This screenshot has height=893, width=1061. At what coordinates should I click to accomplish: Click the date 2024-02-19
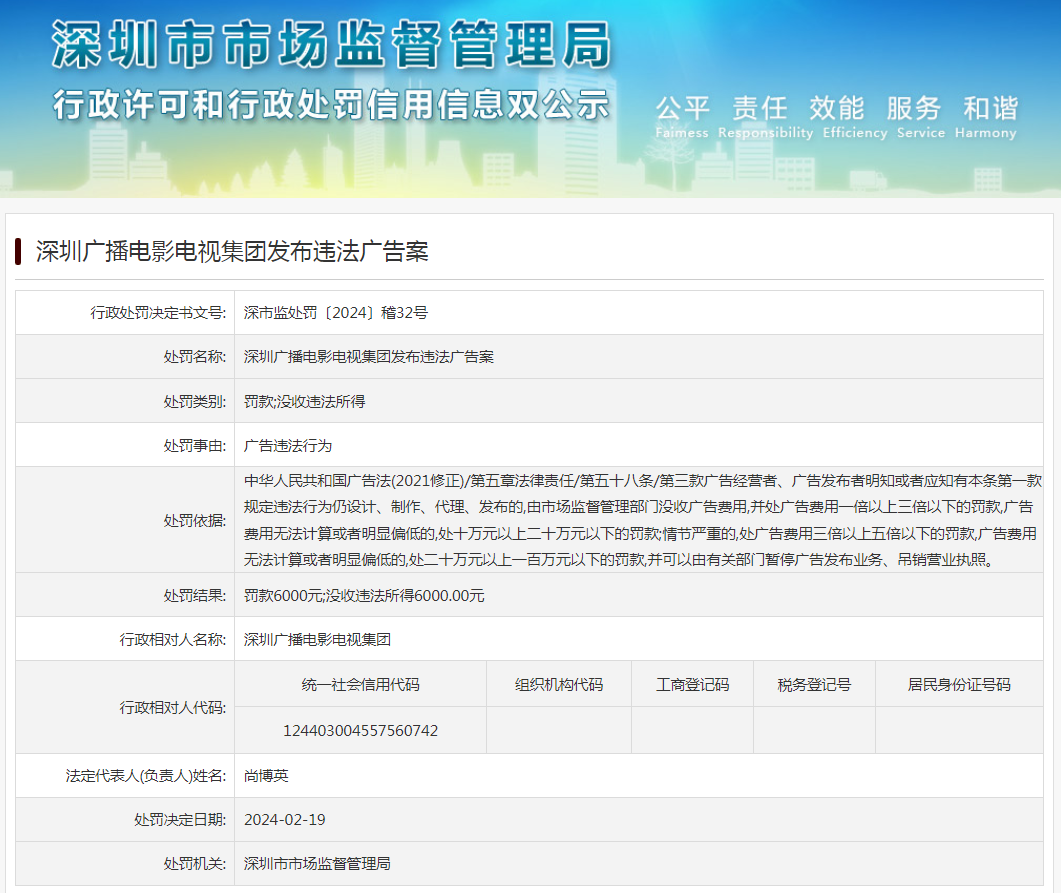pos(285,819)
